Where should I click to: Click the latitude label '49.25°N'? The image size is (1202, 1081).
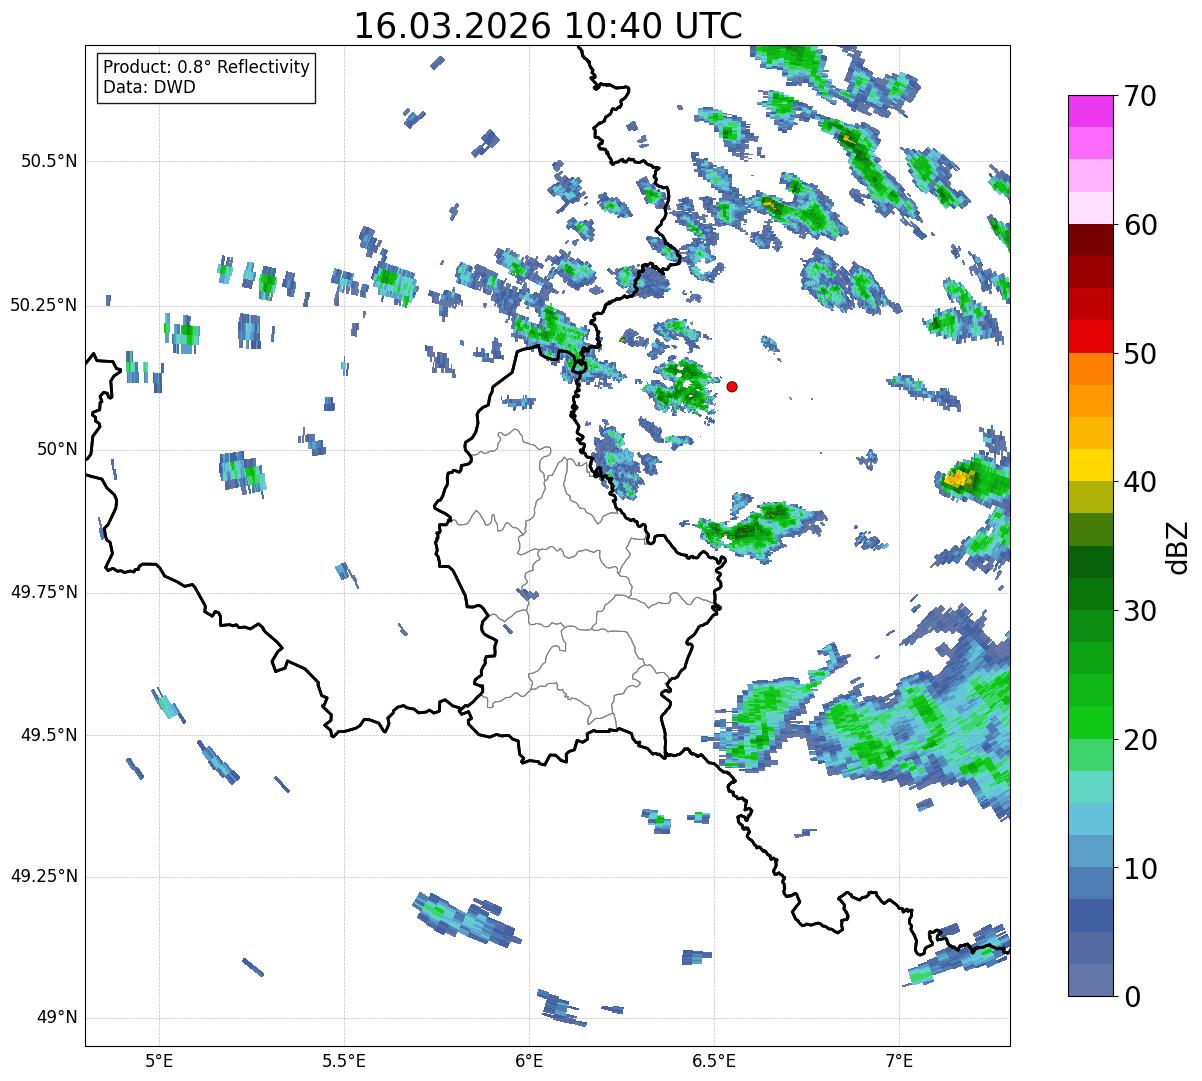point(43,877)
